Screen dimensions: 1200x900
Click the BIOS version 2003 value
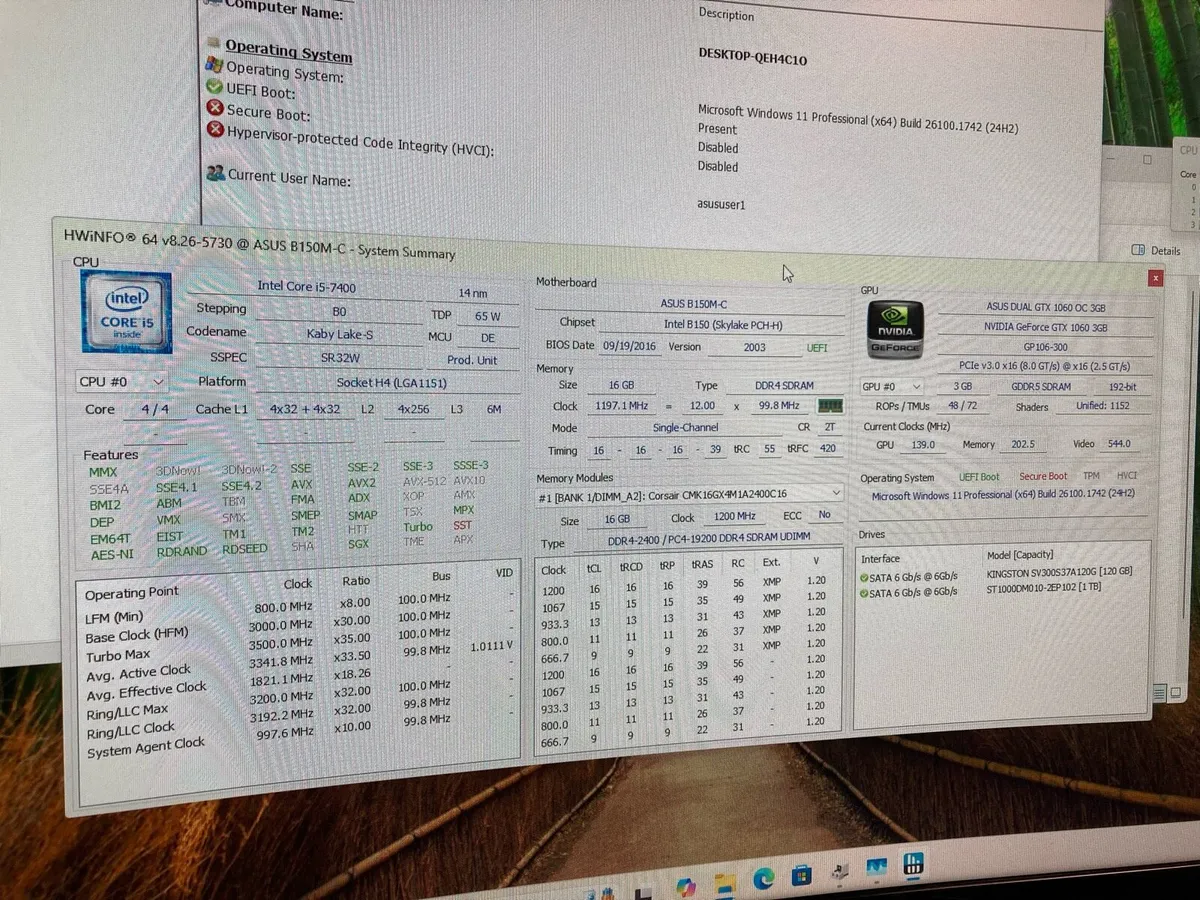(x=754, y=347)
